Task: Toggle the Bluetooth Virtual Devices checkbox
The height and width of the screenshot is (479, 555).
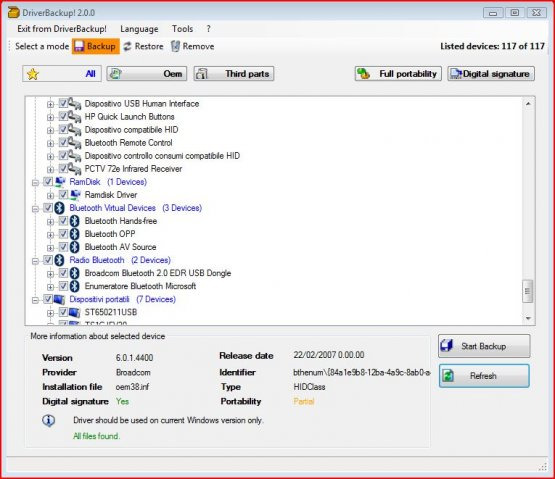Action: coord(48,208)
